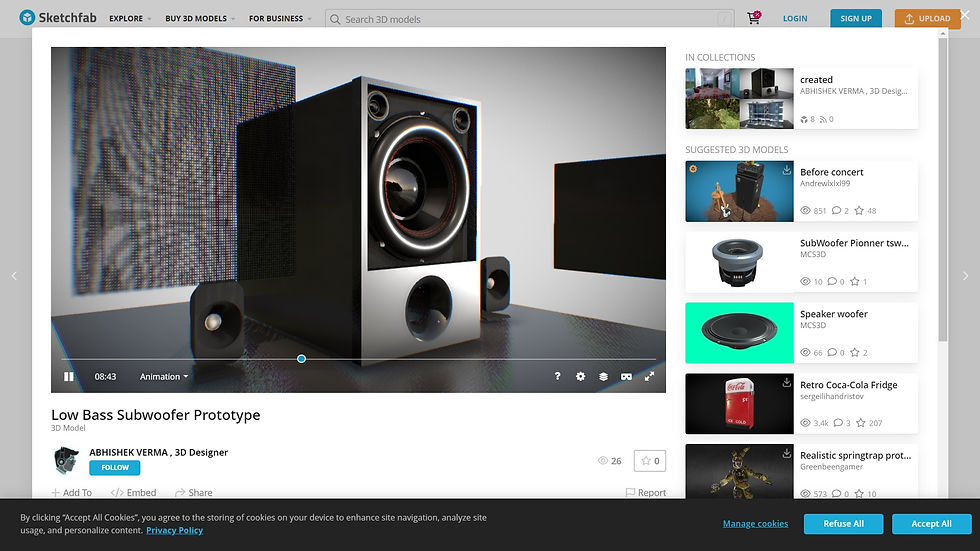Report the model via flag icon
Image resolution: width=980 pixels, height=551 pixels.
[x=630, y=492]
